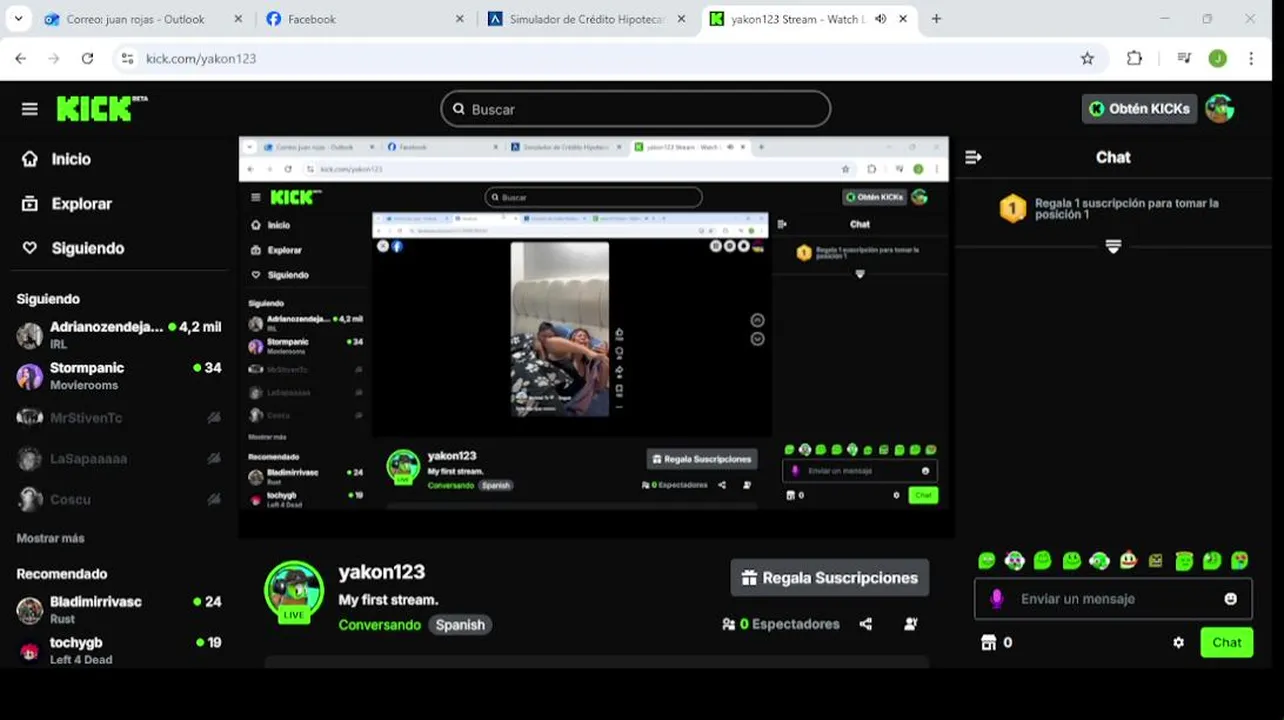Click Regala Suscripciones button
Image resolution: width=1284 pixels, height=720 pixels.
(x=830, y=578)
